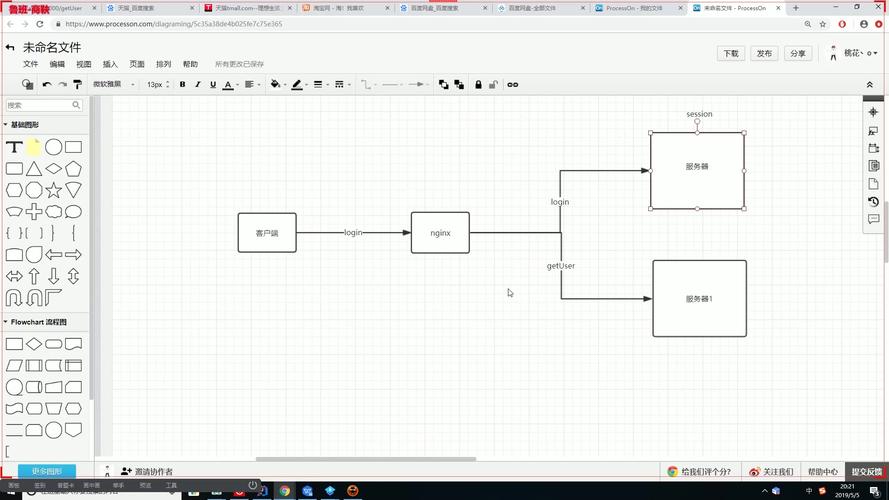Open the arrow end style dropdown

point(418,84)
